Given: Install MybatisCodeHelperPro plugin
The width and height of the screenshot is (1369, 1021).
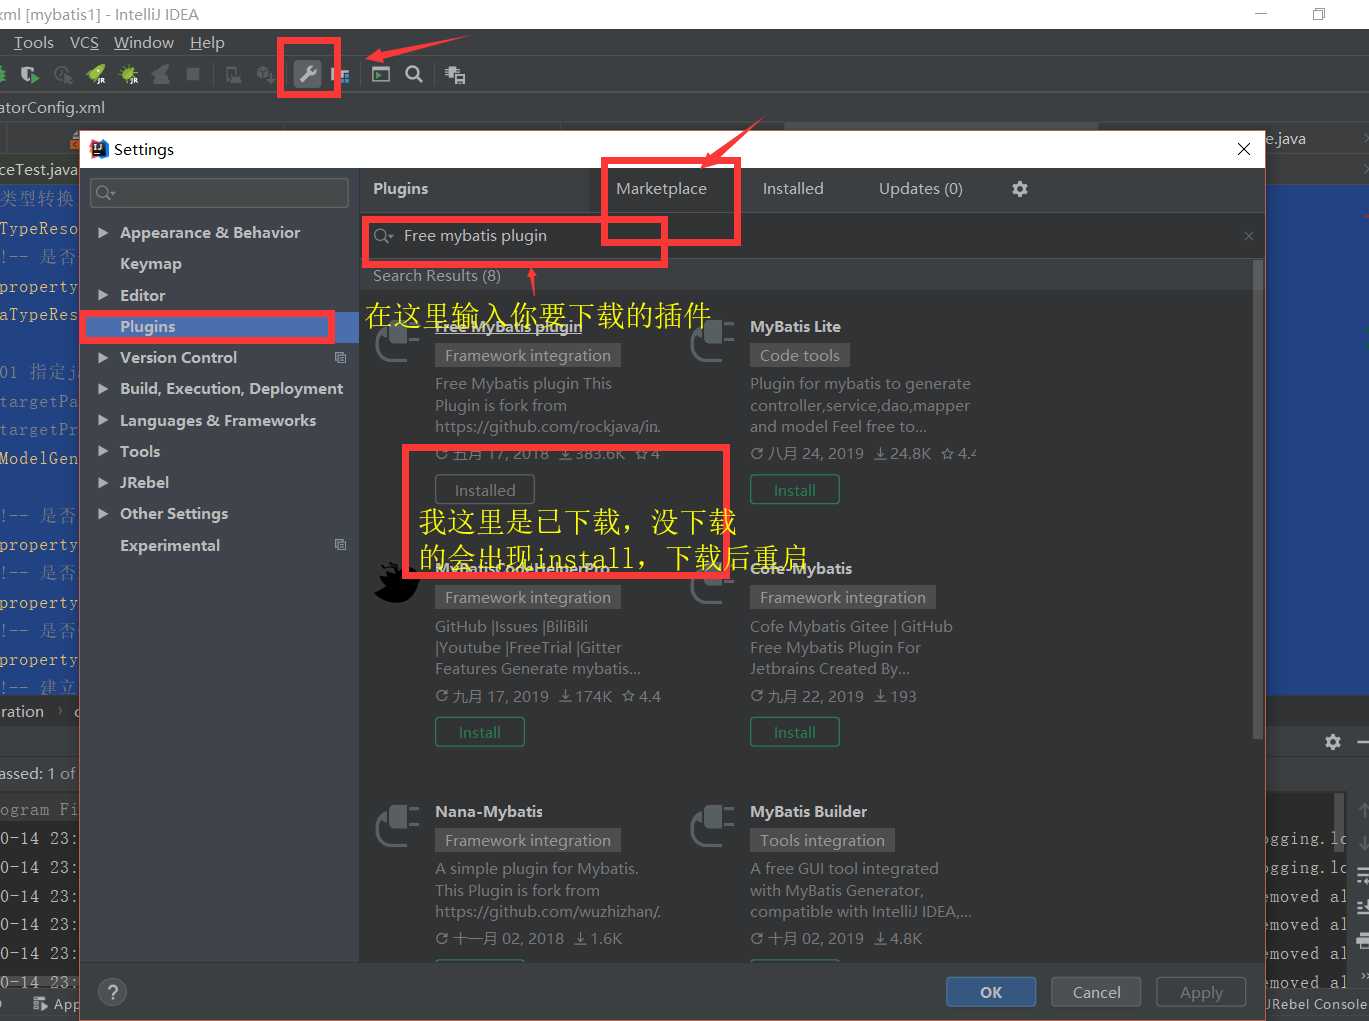Looking at the screenshot, I should (480, 732).
